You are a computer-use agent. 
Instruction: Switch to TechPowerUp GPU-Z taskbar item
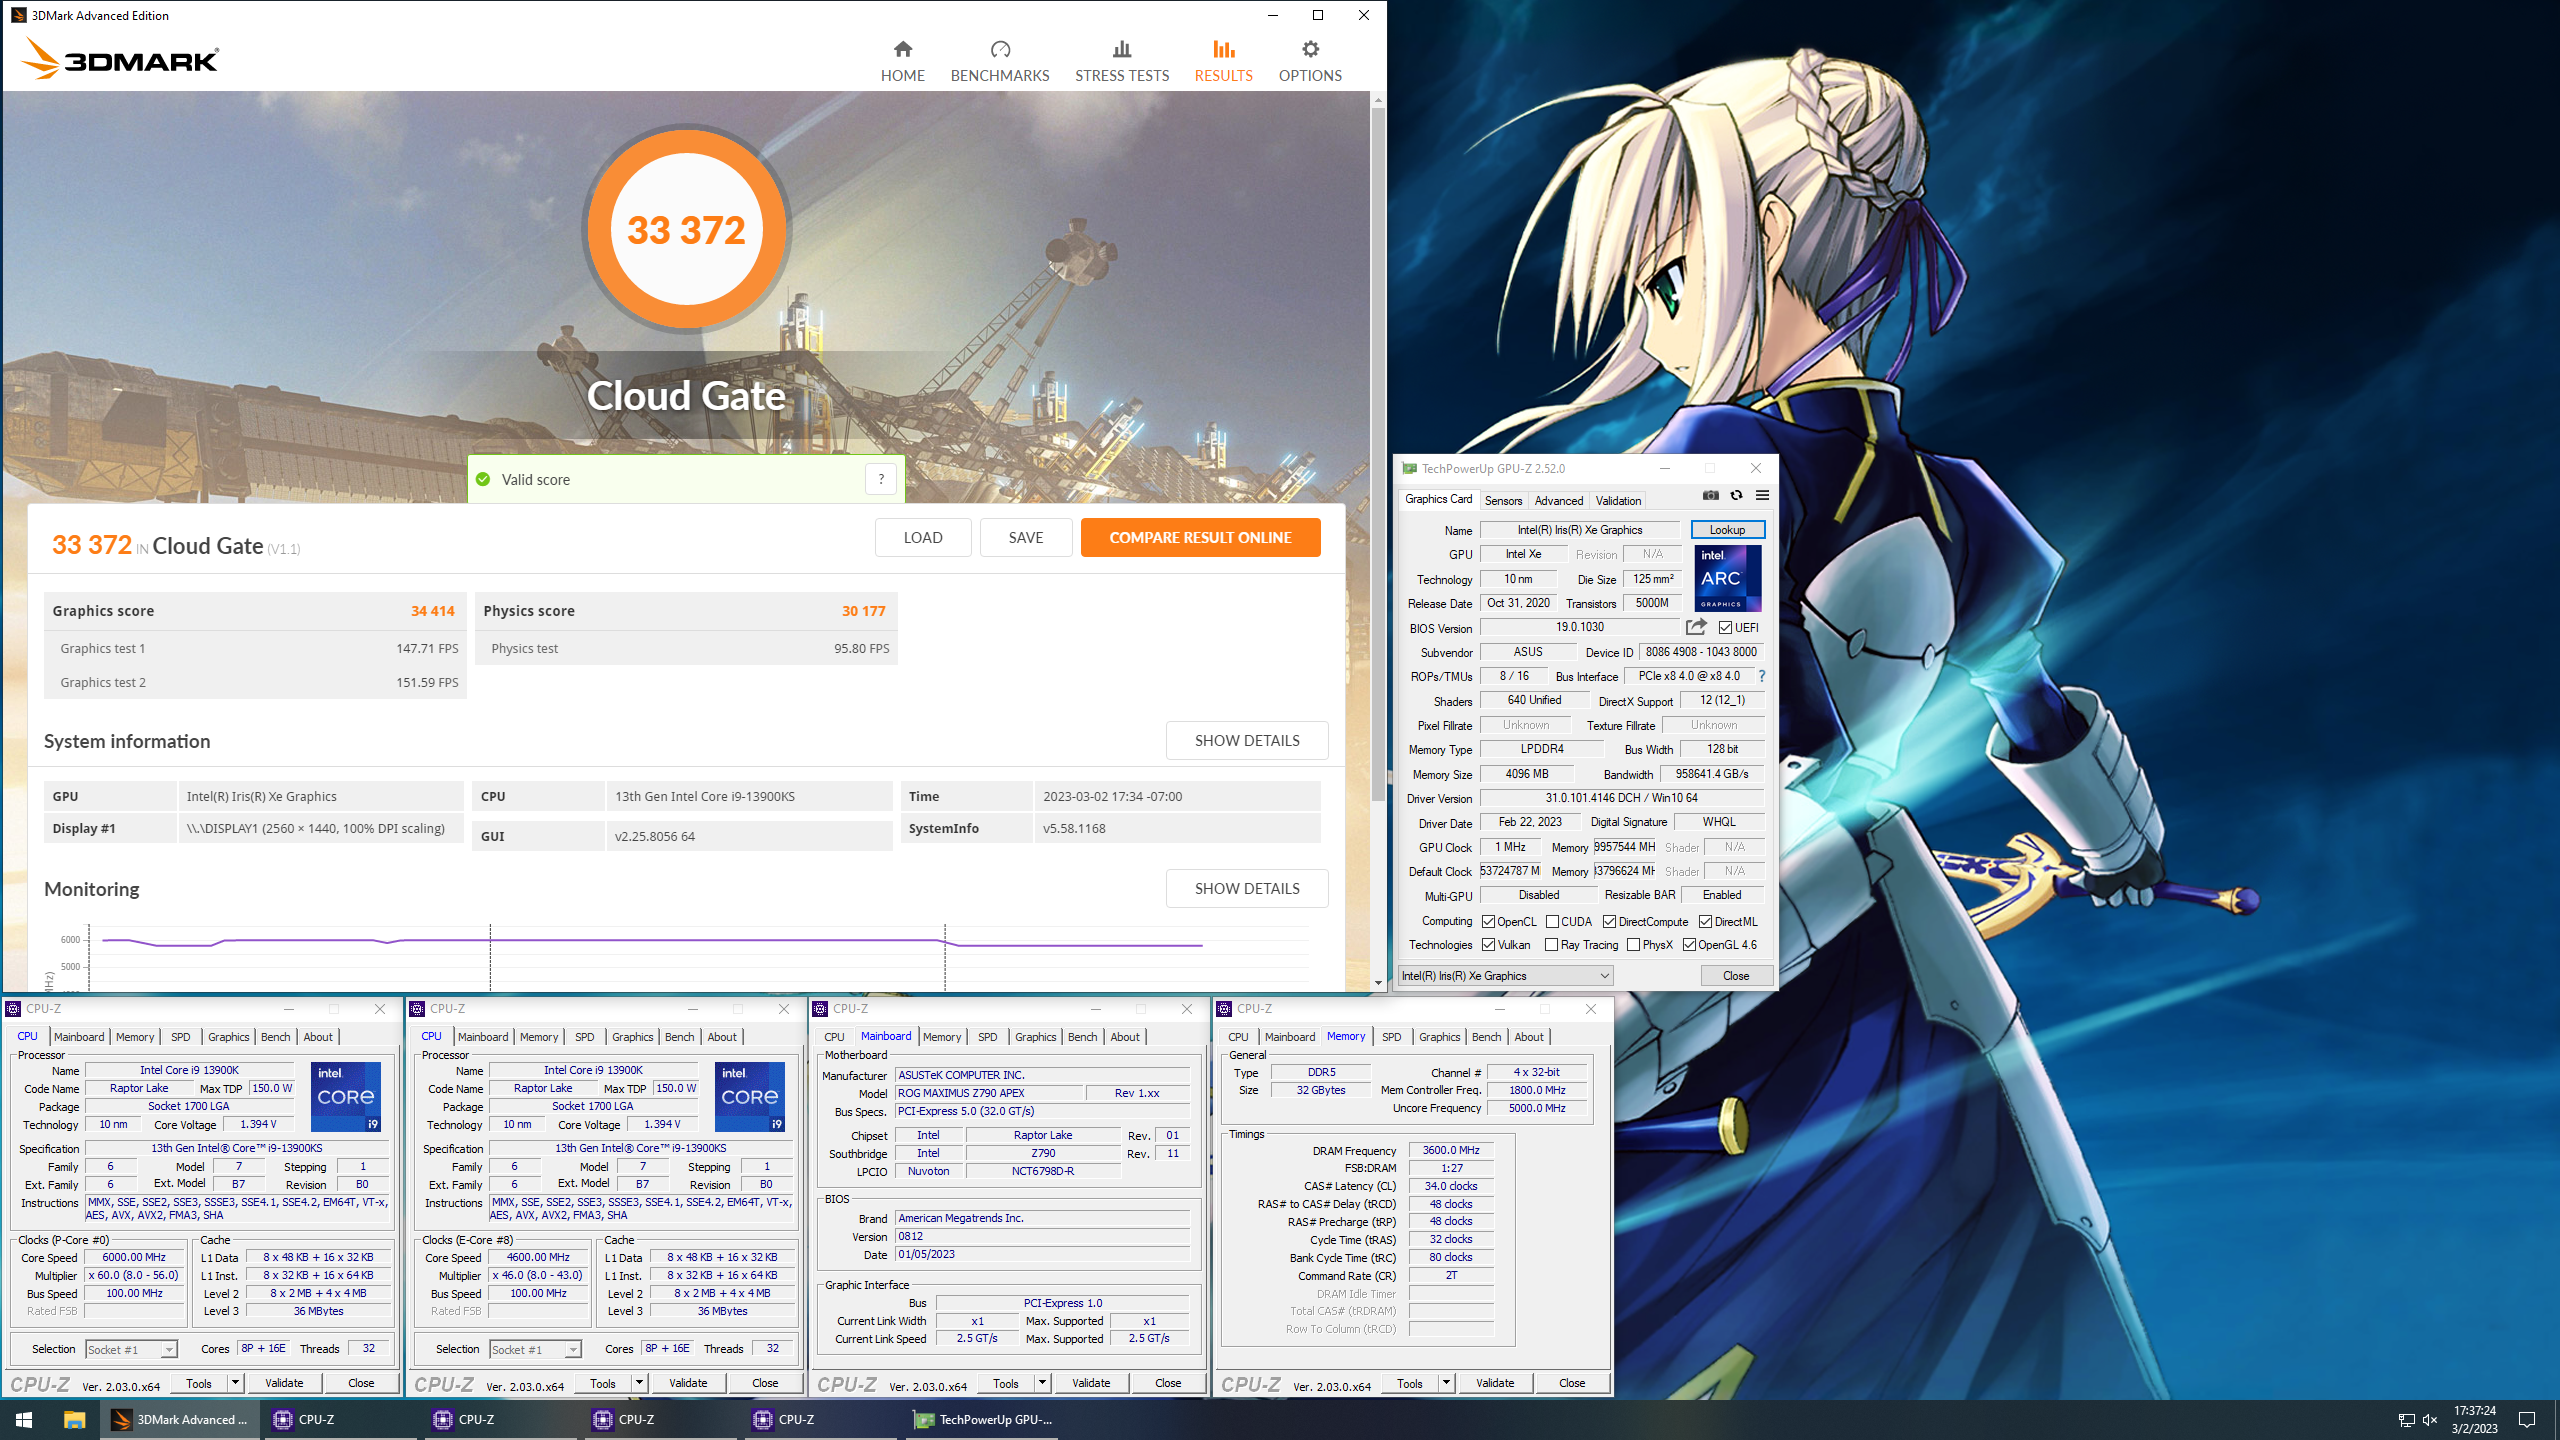coord(982,1419)
